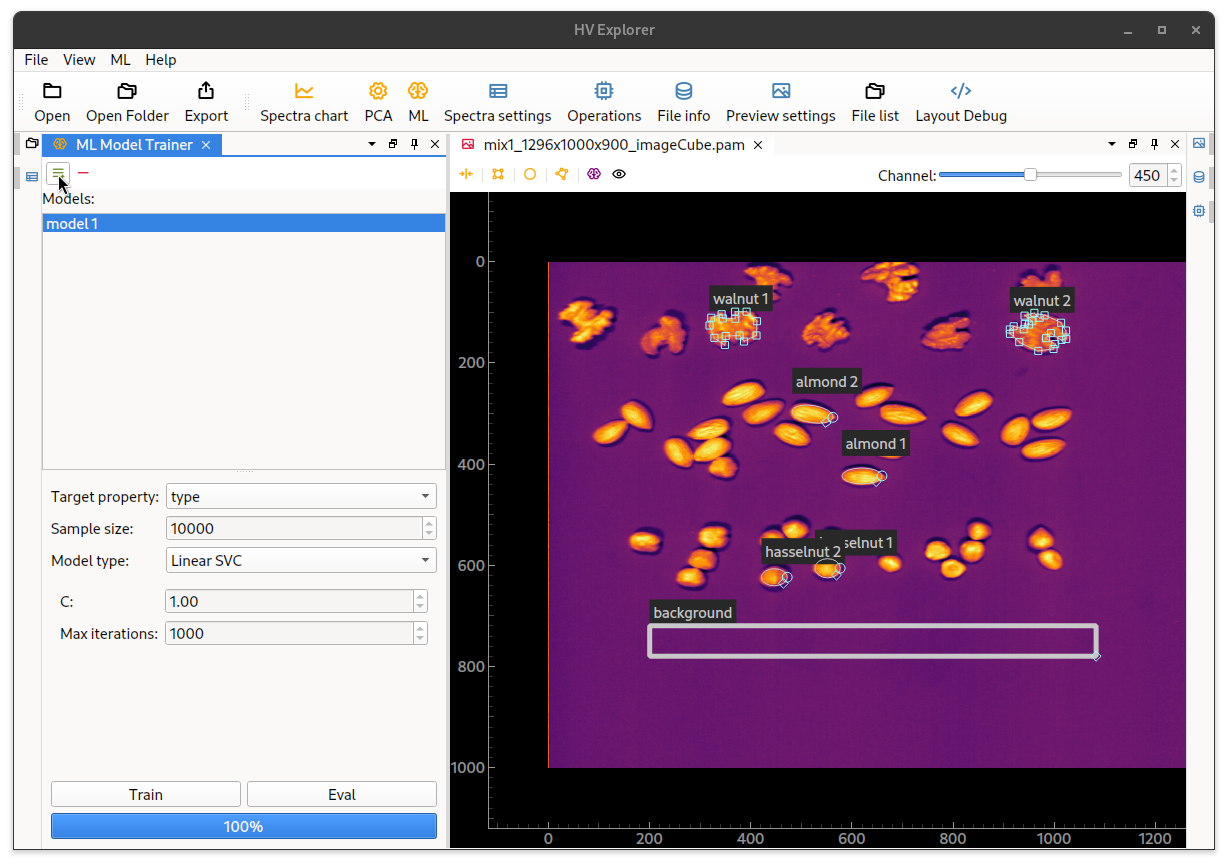Click the Train button

(x=145, y=794)
